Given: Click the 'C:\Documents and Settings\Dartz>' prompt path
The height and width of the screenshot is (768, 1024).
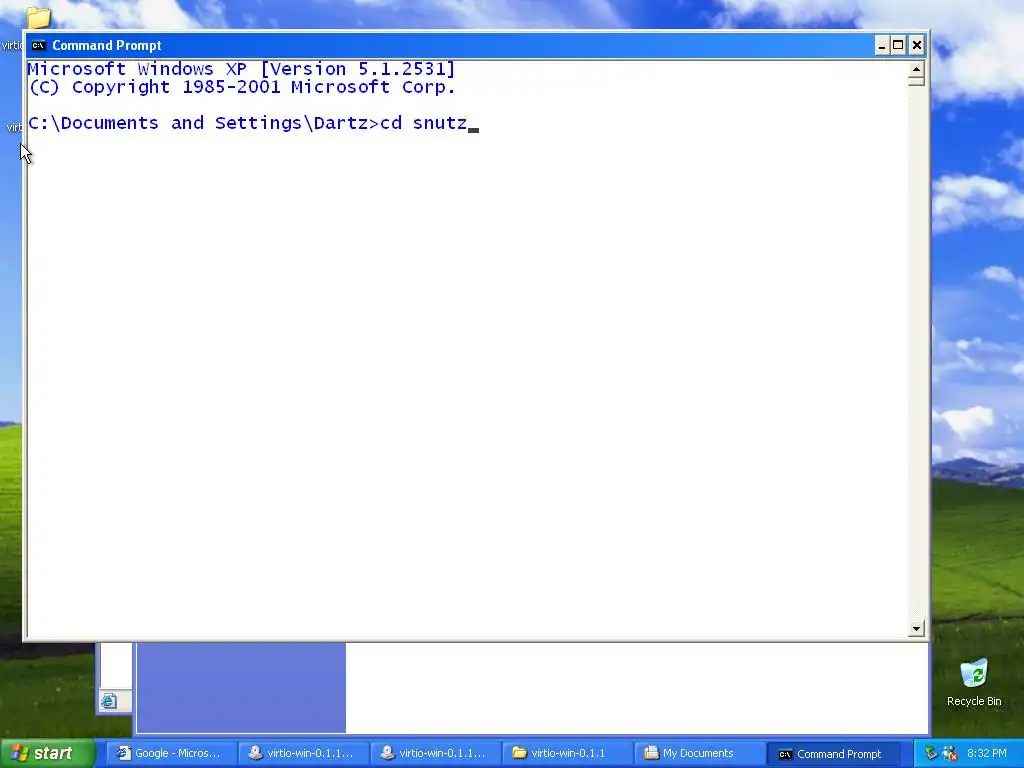Looking at the screenshot, I should click(203, 123).
